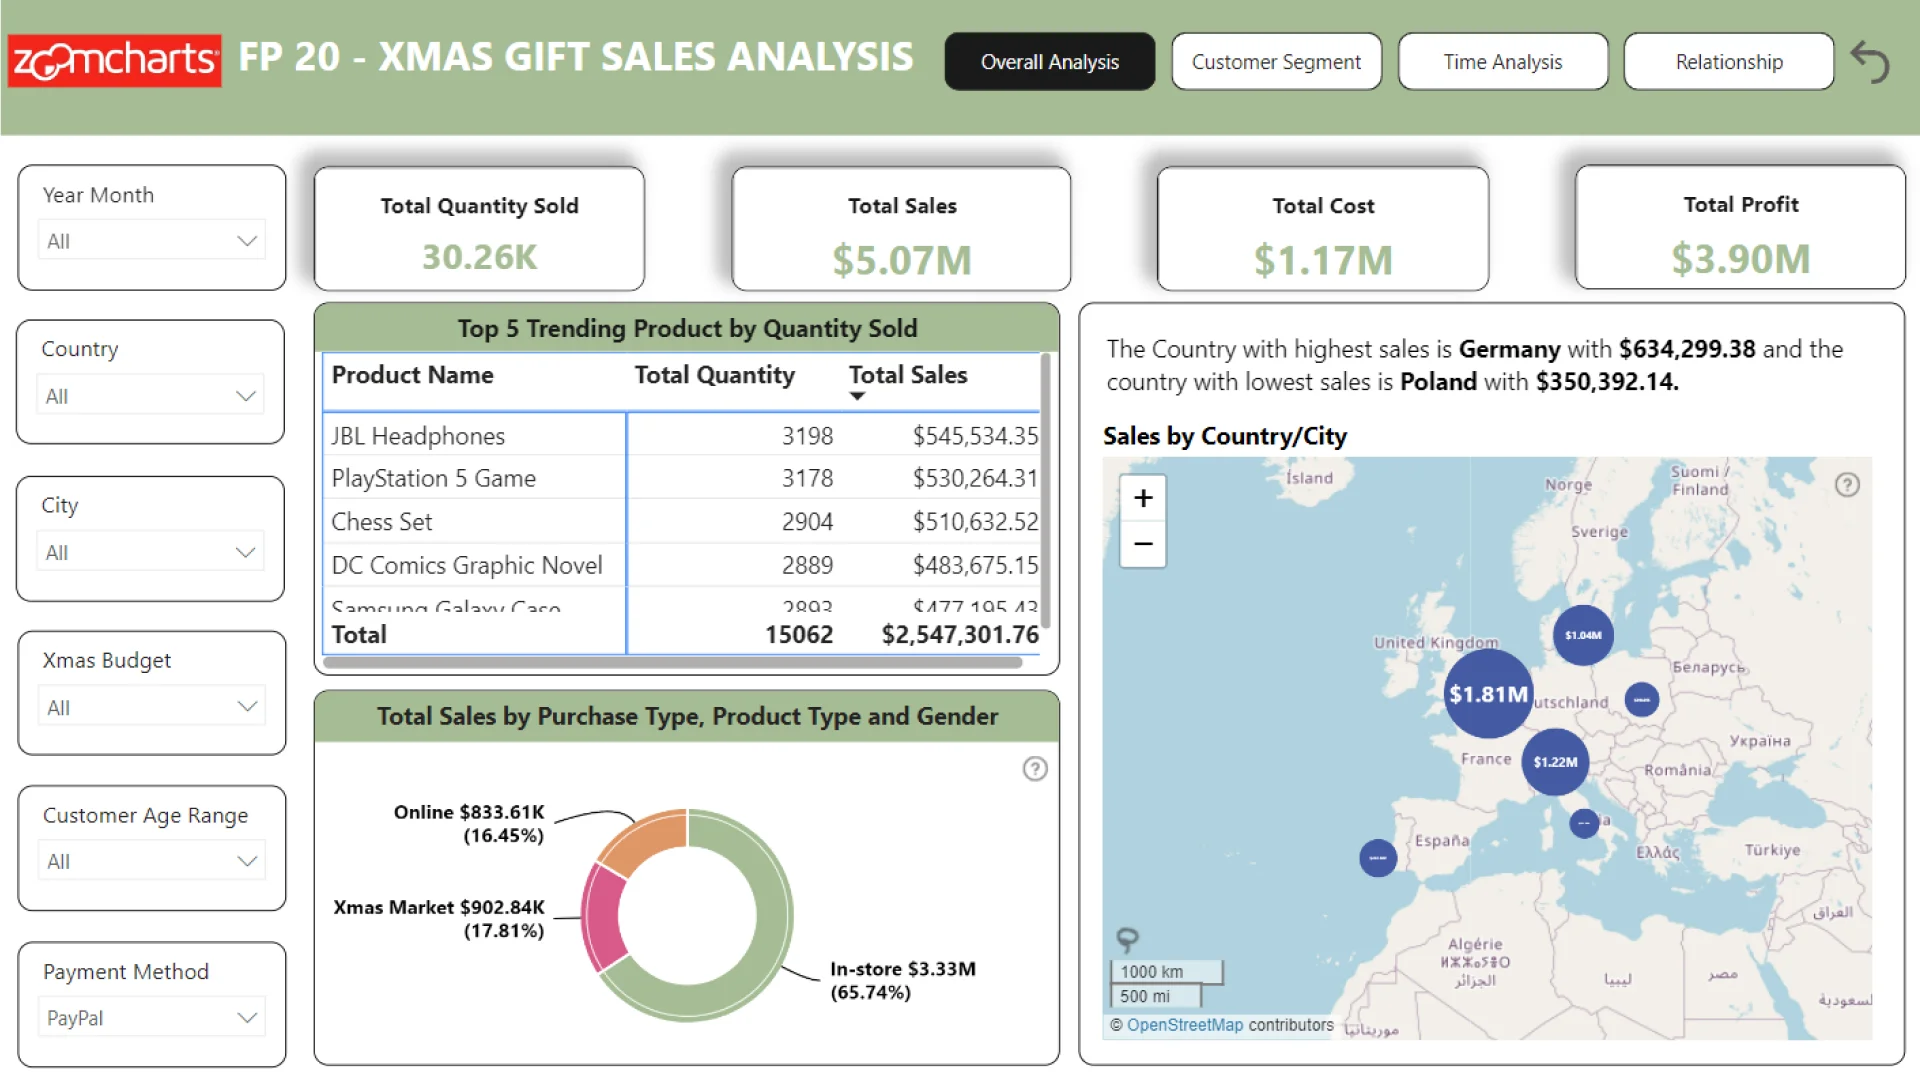Image resolution: width=1920 pixels, height=1080 pixels.
Task: Click the 1000 km map scale label
Action: 1152,972
